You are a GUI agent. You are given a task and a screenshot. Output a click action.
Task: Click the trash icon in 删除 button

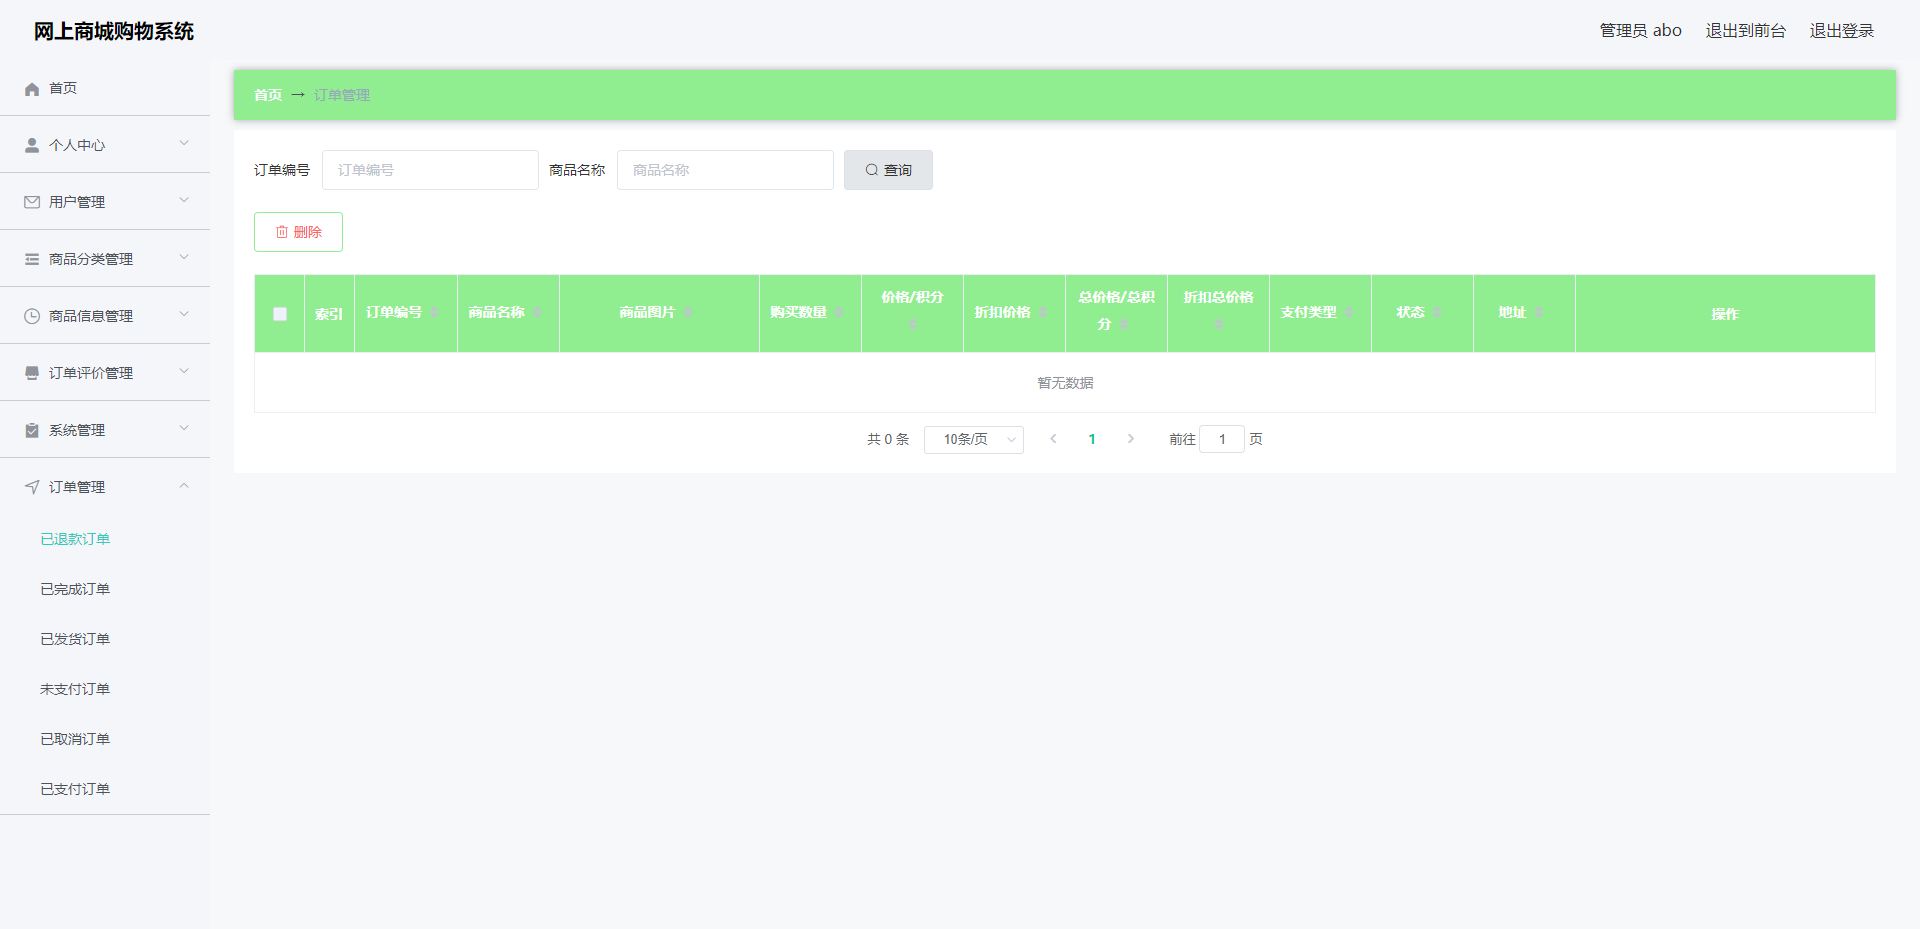(282, 232)
